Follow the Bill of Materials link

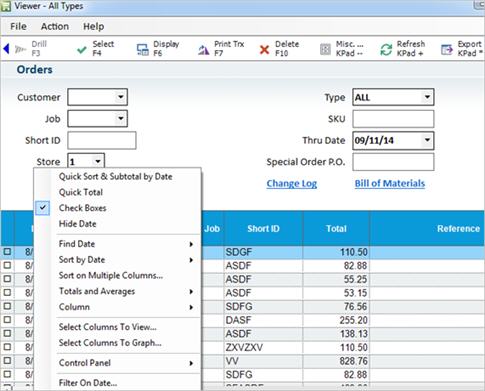click(x=390, y=184)
